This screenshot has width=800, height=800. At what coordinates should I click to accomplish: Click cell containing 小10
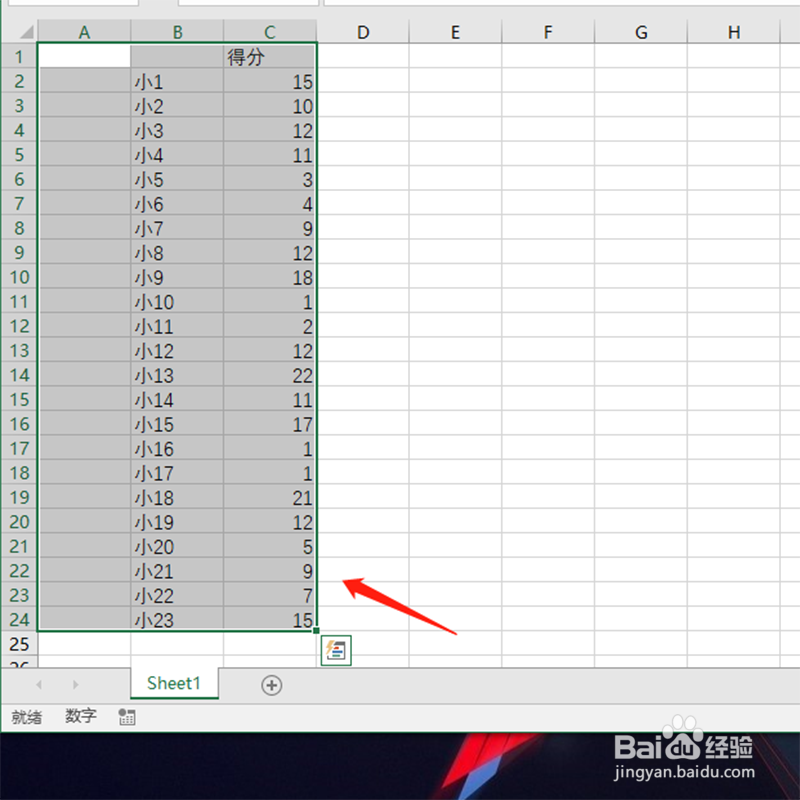(x=177, y=301)
